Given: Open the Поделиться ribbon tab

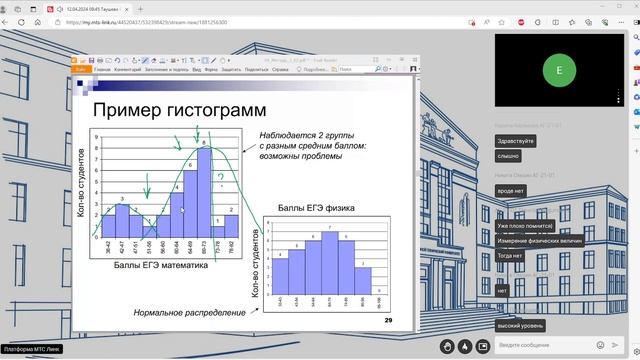Looking at the screenshot, I should point(256,69).
